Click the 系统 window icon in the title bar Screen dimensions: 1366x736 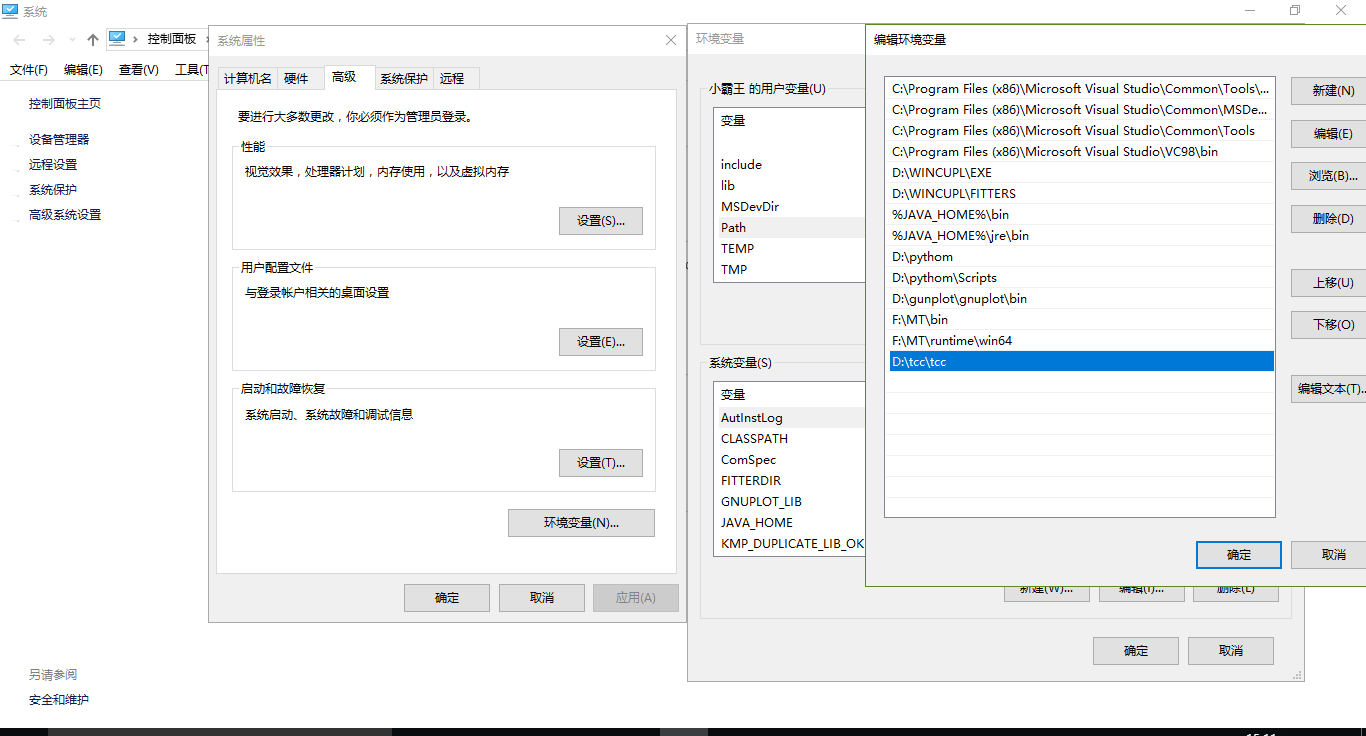(x=10, y=11)
